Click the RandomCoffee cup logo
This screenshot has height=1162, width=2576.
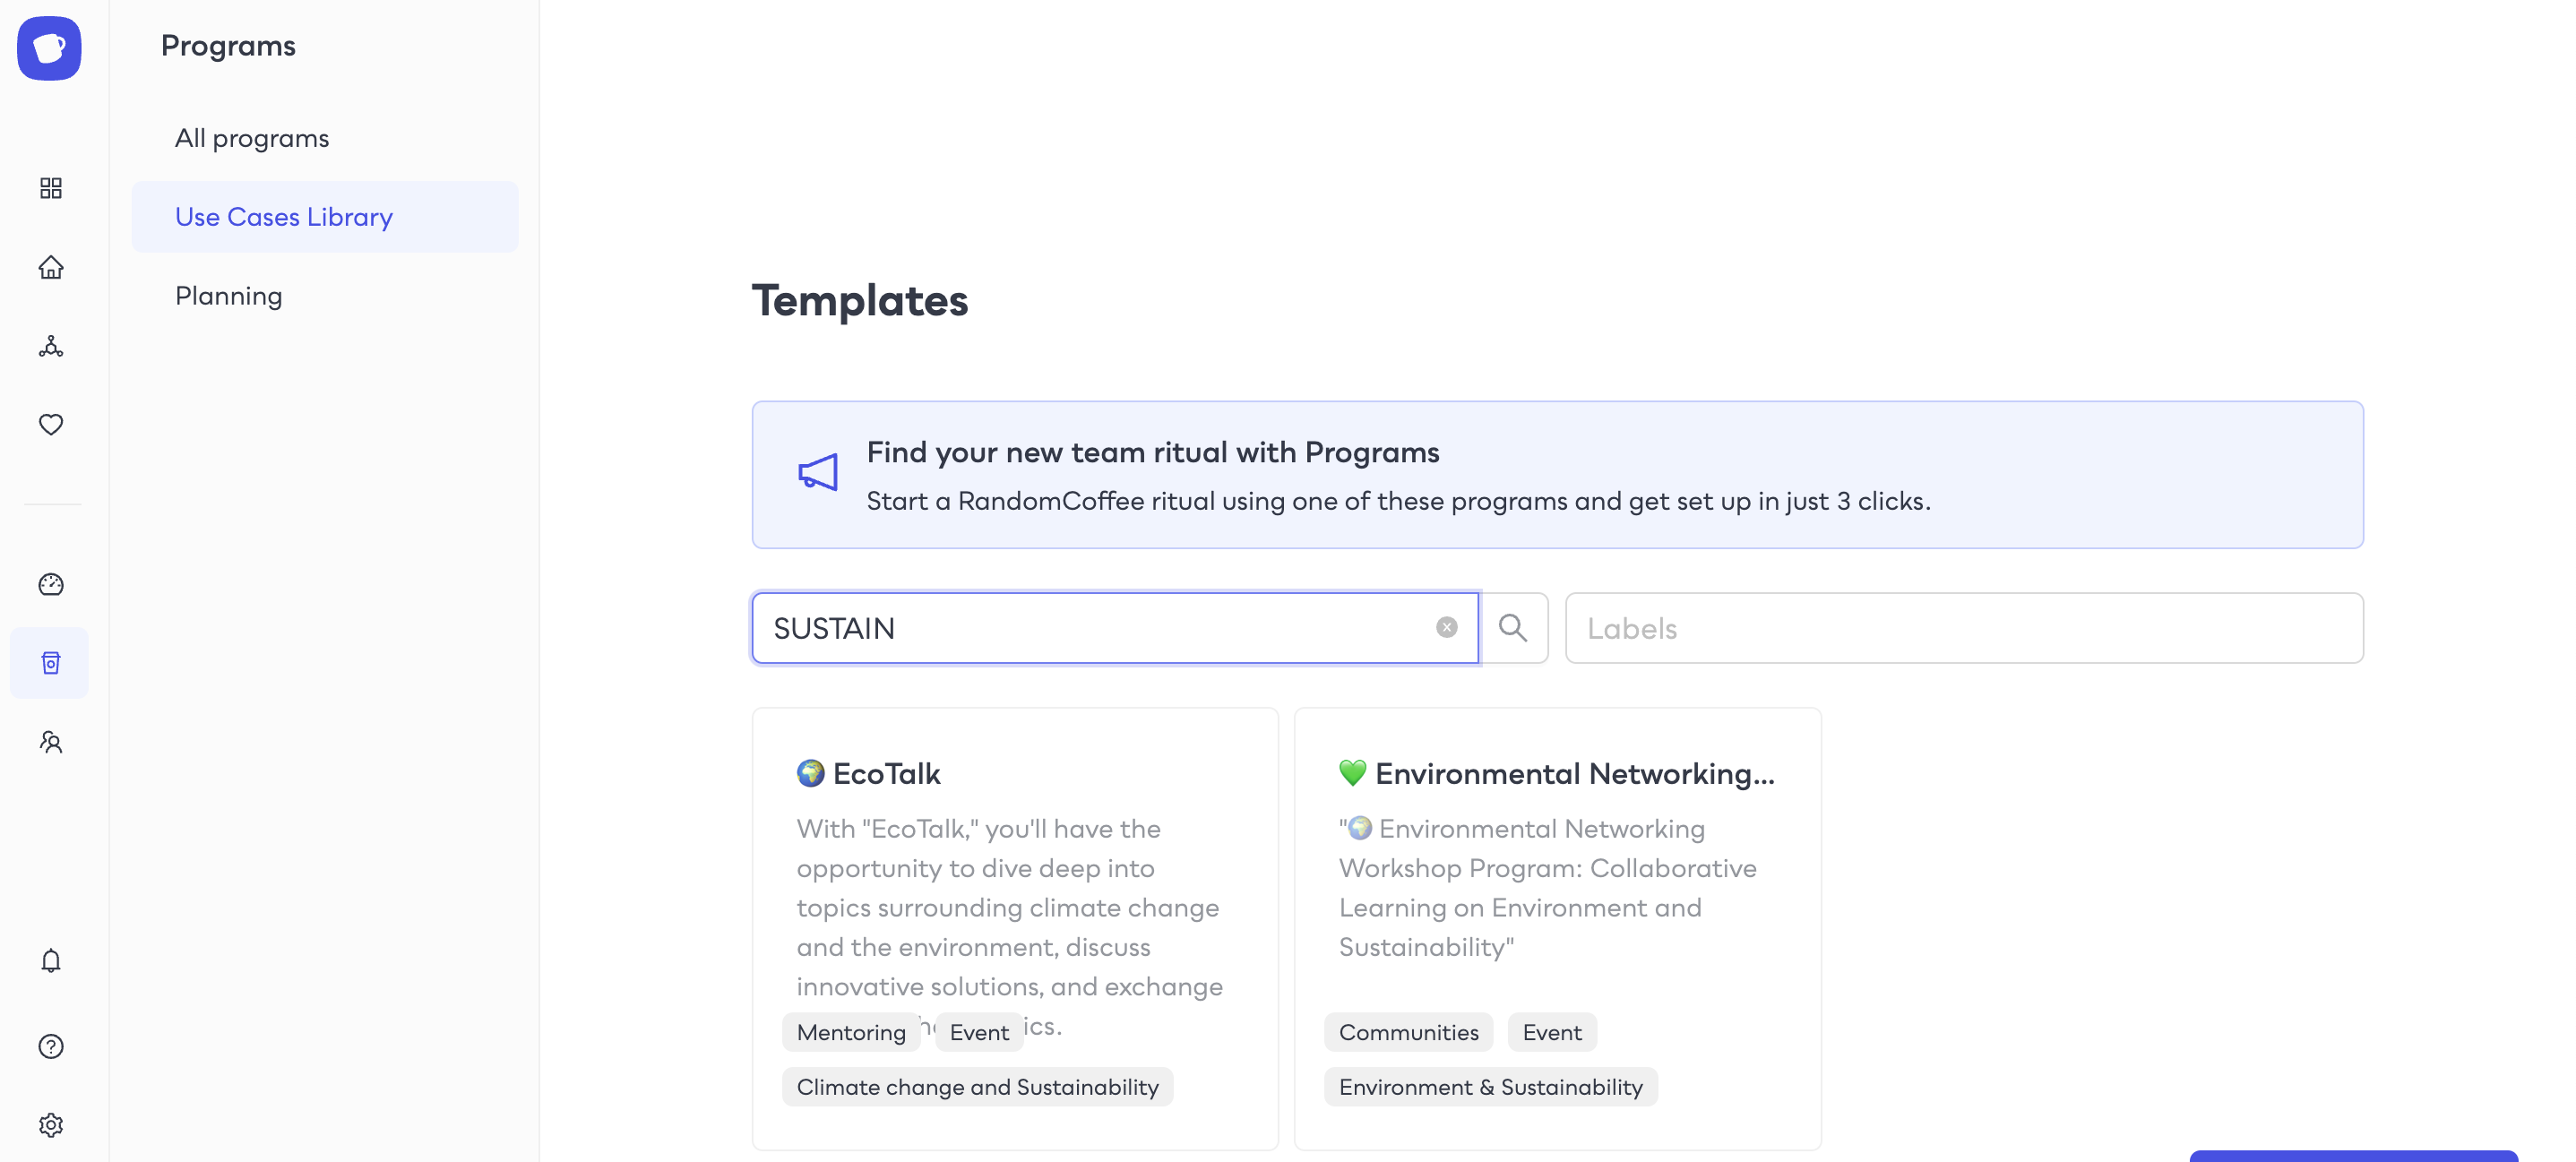pos(49,47)
